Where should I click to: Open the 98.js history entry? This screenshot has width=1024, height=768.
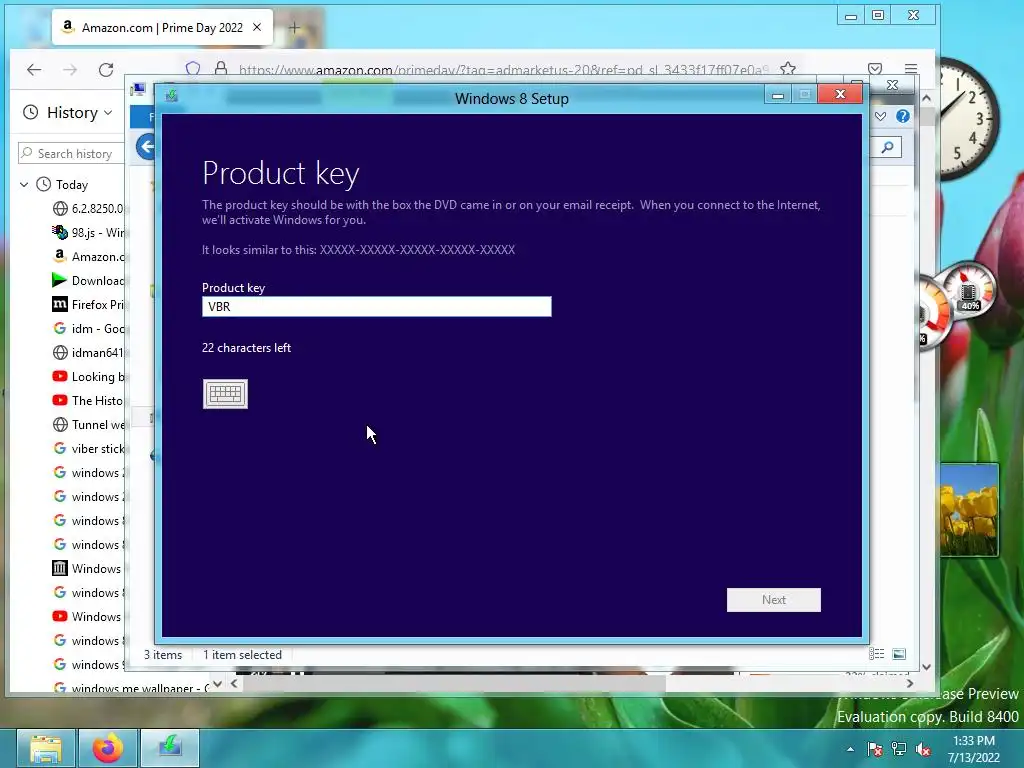[88, 232]
